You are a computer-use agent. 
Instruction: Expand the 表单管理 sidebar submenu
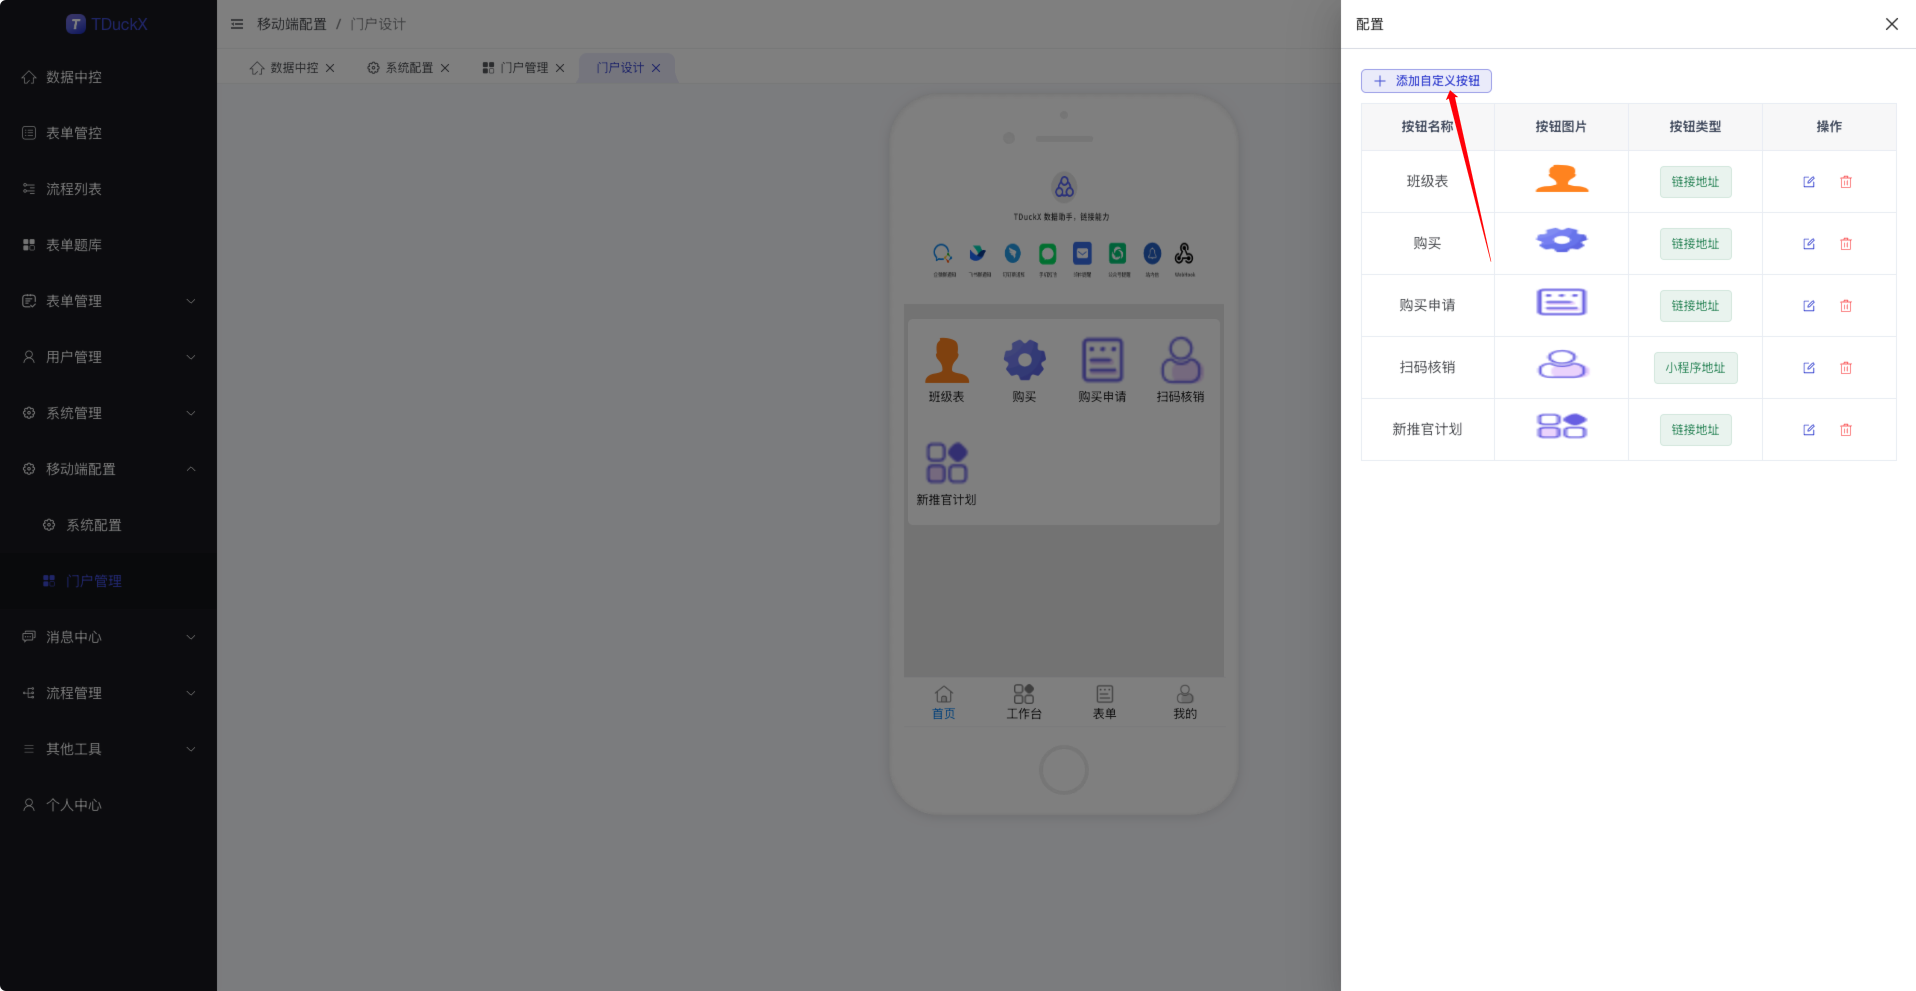coord(108,301)
